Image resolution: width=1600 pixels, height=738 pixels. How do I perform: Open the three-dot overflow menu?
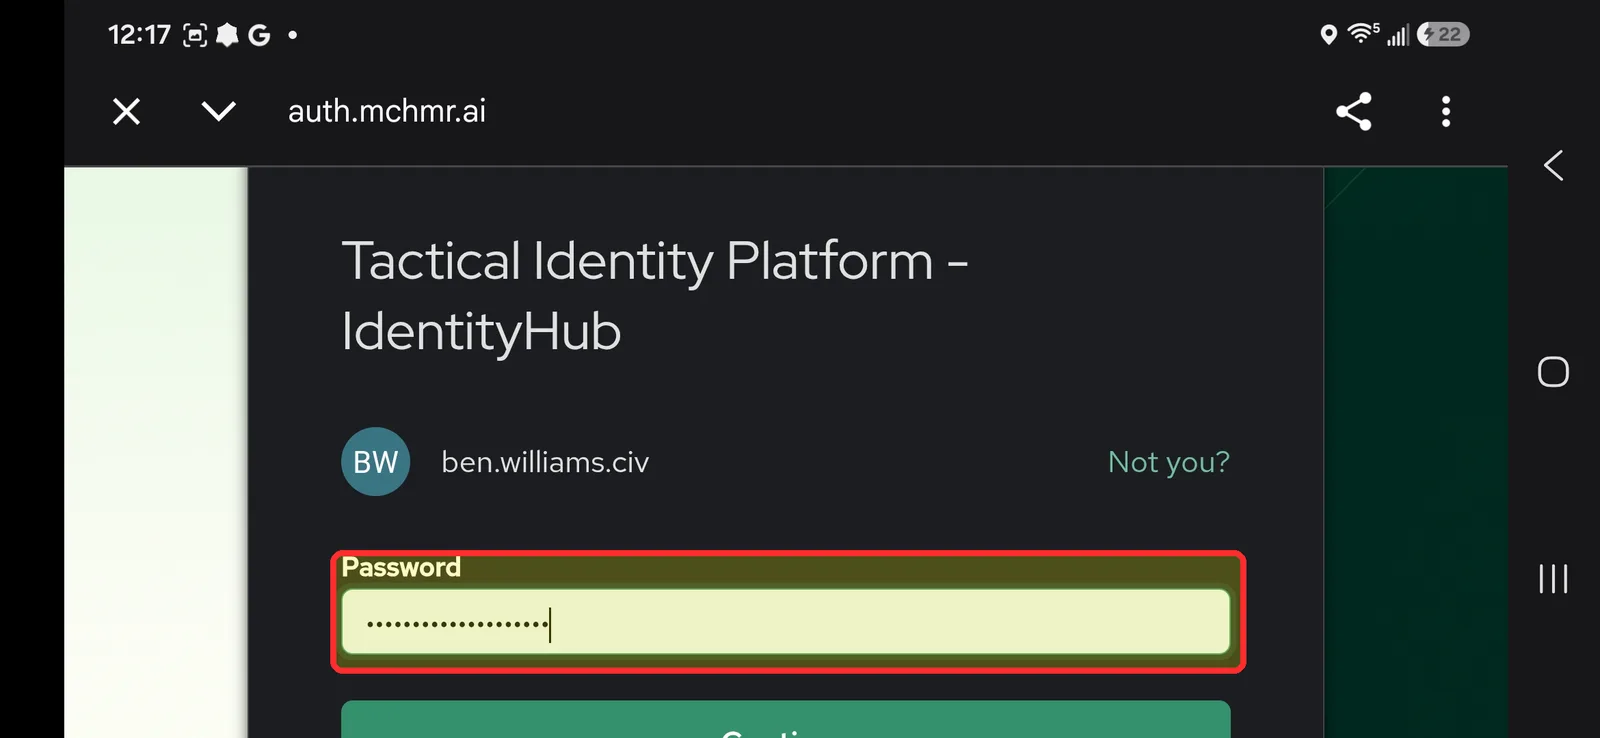(x=1446, y=111)
